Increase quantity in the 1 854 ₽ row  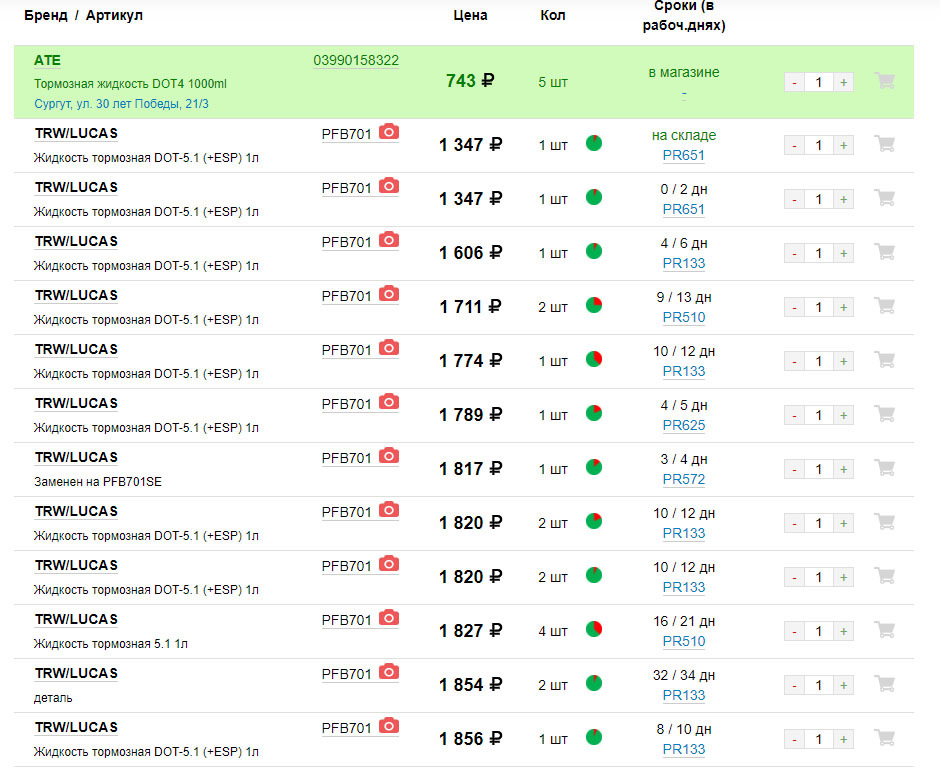pyautogui.click(x=843, y=685)
